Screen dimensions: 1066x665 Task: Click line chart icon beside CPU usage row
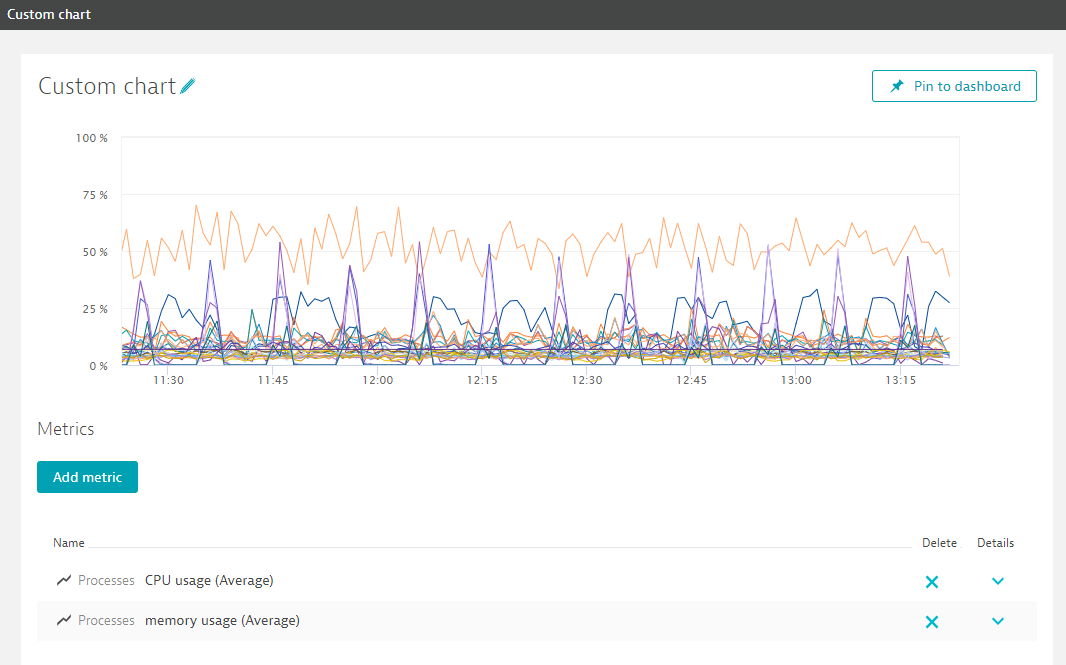coord(64,580)
